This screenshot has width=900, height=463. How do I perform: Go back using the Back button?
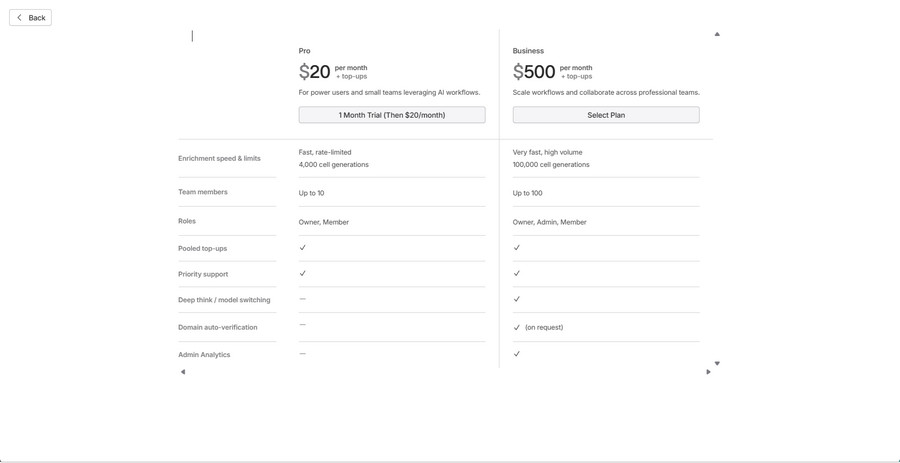click(31, 18)
